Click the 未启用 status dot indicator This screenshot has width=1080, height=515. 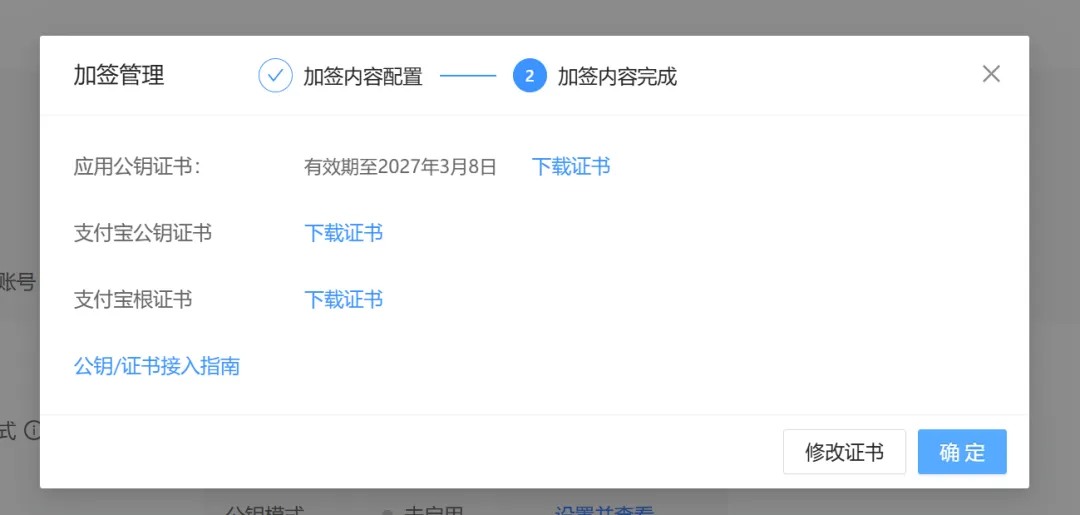[x=387, y=511]
